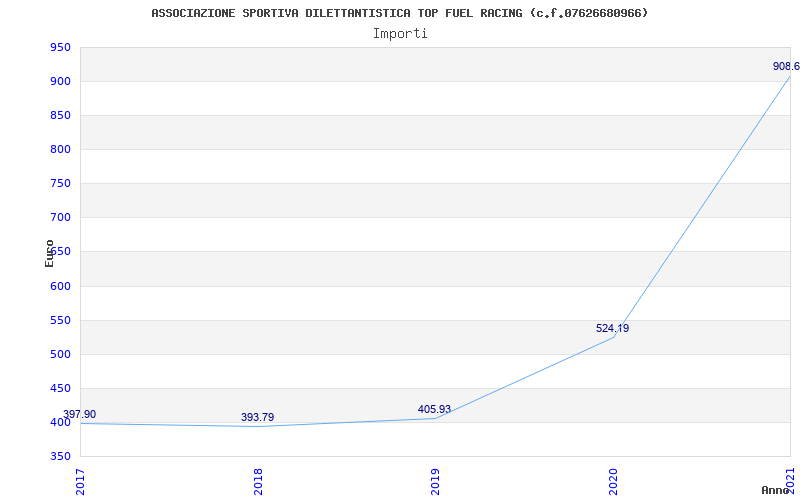
Task: Click the 908.6 data label
Action: [x=786, y=66]
